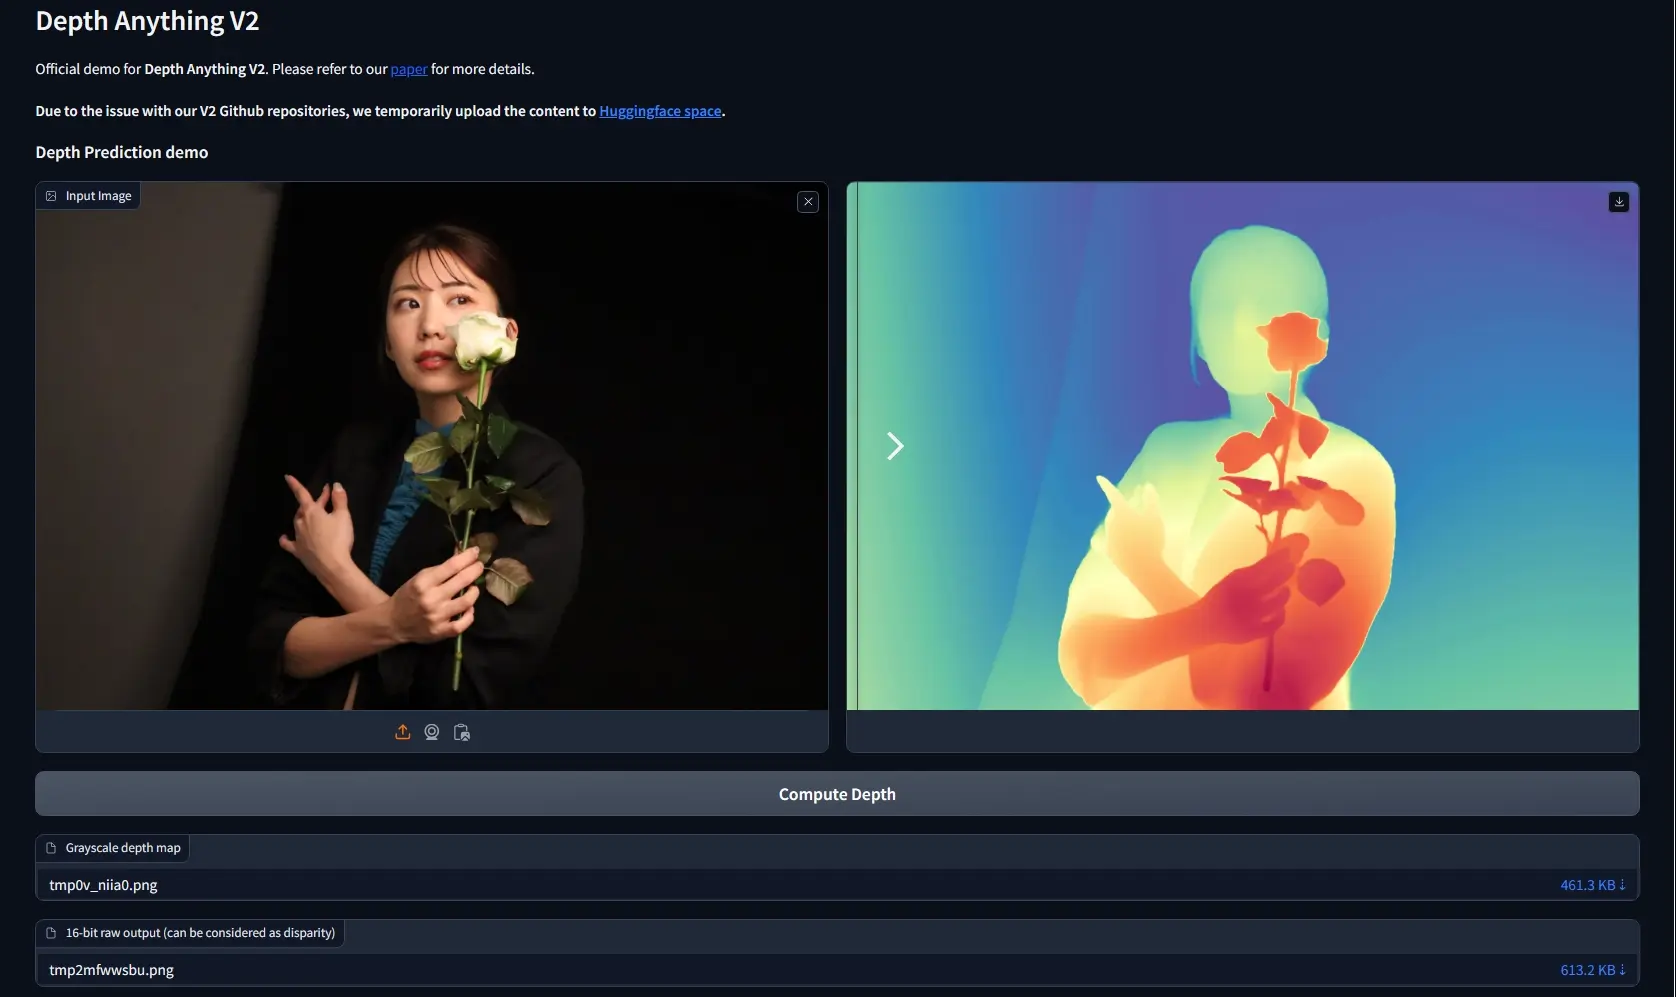Download the depth map result image

[x=1620, y=201]
